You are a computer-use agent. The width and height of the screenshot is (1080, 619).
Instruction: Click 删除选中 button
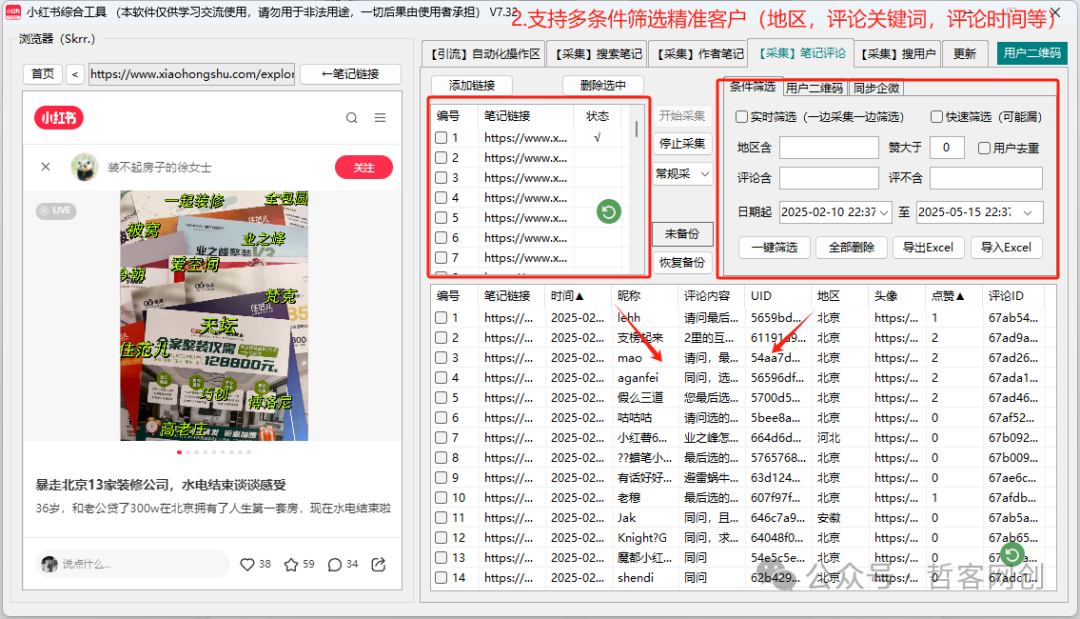pos(603,85)
